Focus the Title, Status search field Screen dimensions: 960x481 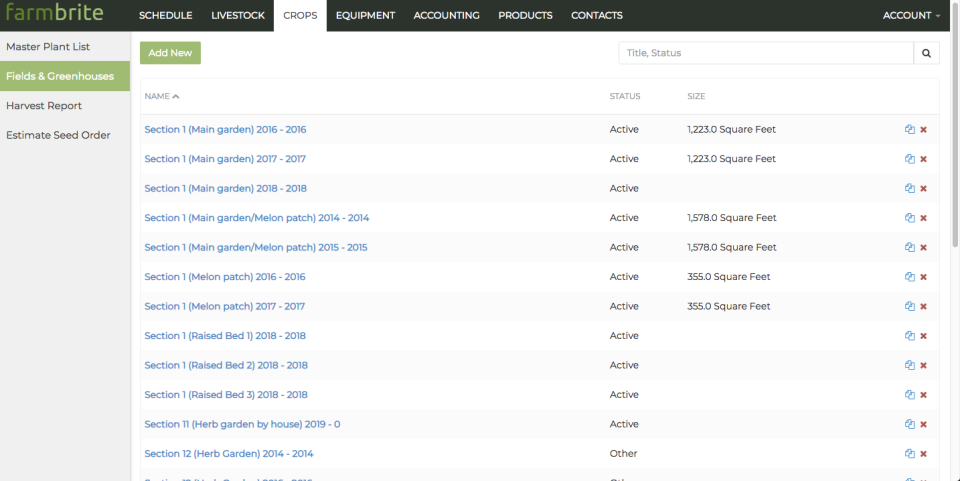766,53
